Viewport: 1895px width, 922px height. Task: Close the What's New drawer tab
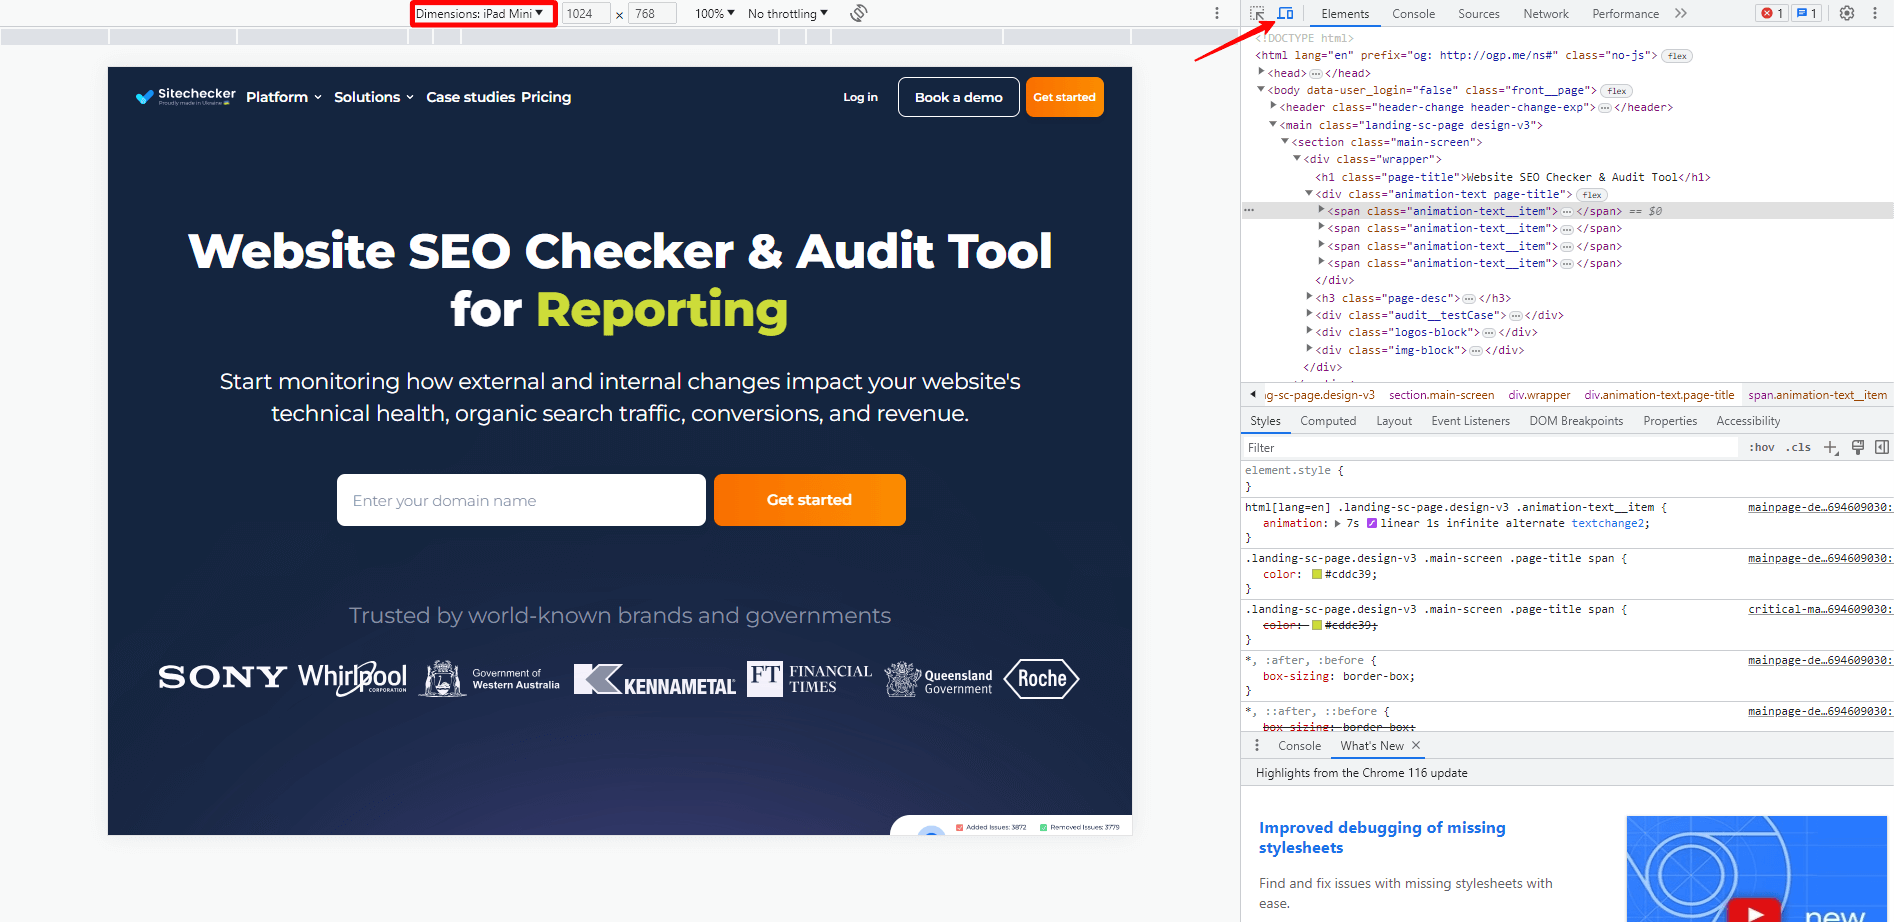[x=1416, y=745]
